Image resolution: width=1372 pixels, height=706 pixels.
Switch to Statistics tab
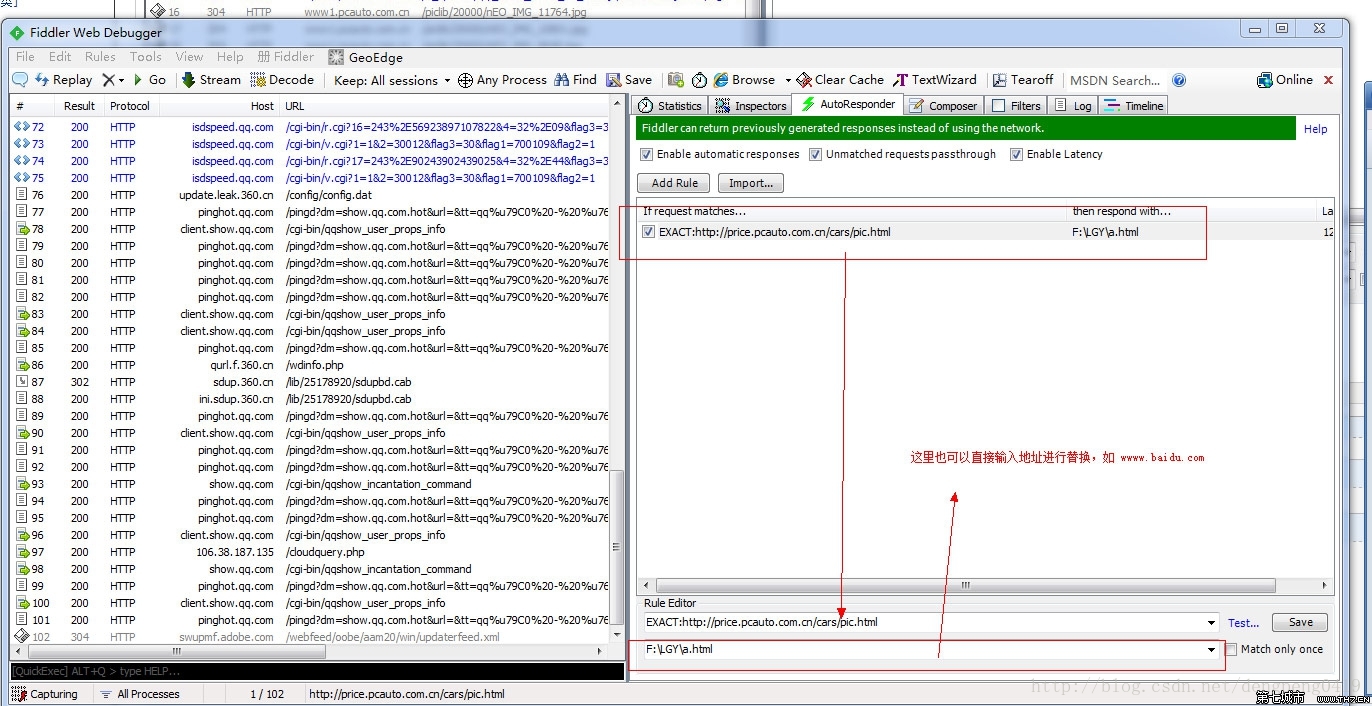tap(670, 105)
